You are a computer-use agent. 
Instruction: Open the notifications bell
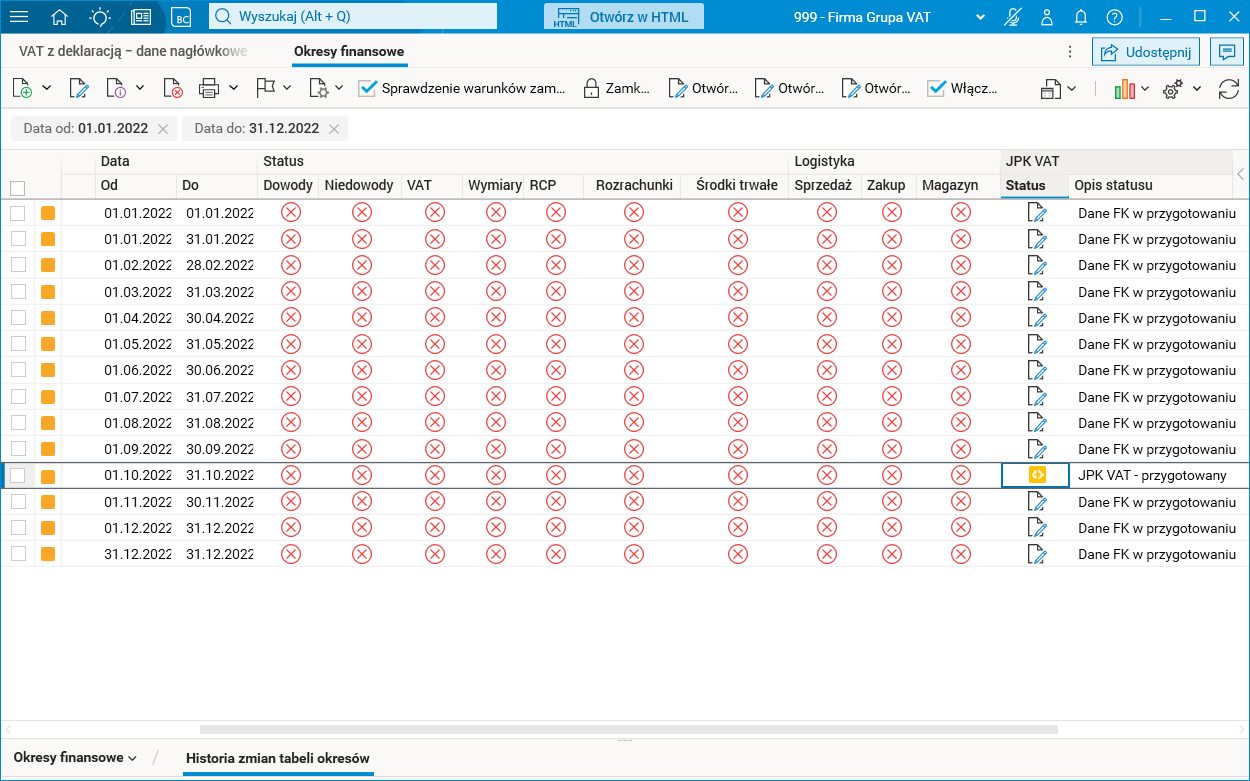point(1080,17)
